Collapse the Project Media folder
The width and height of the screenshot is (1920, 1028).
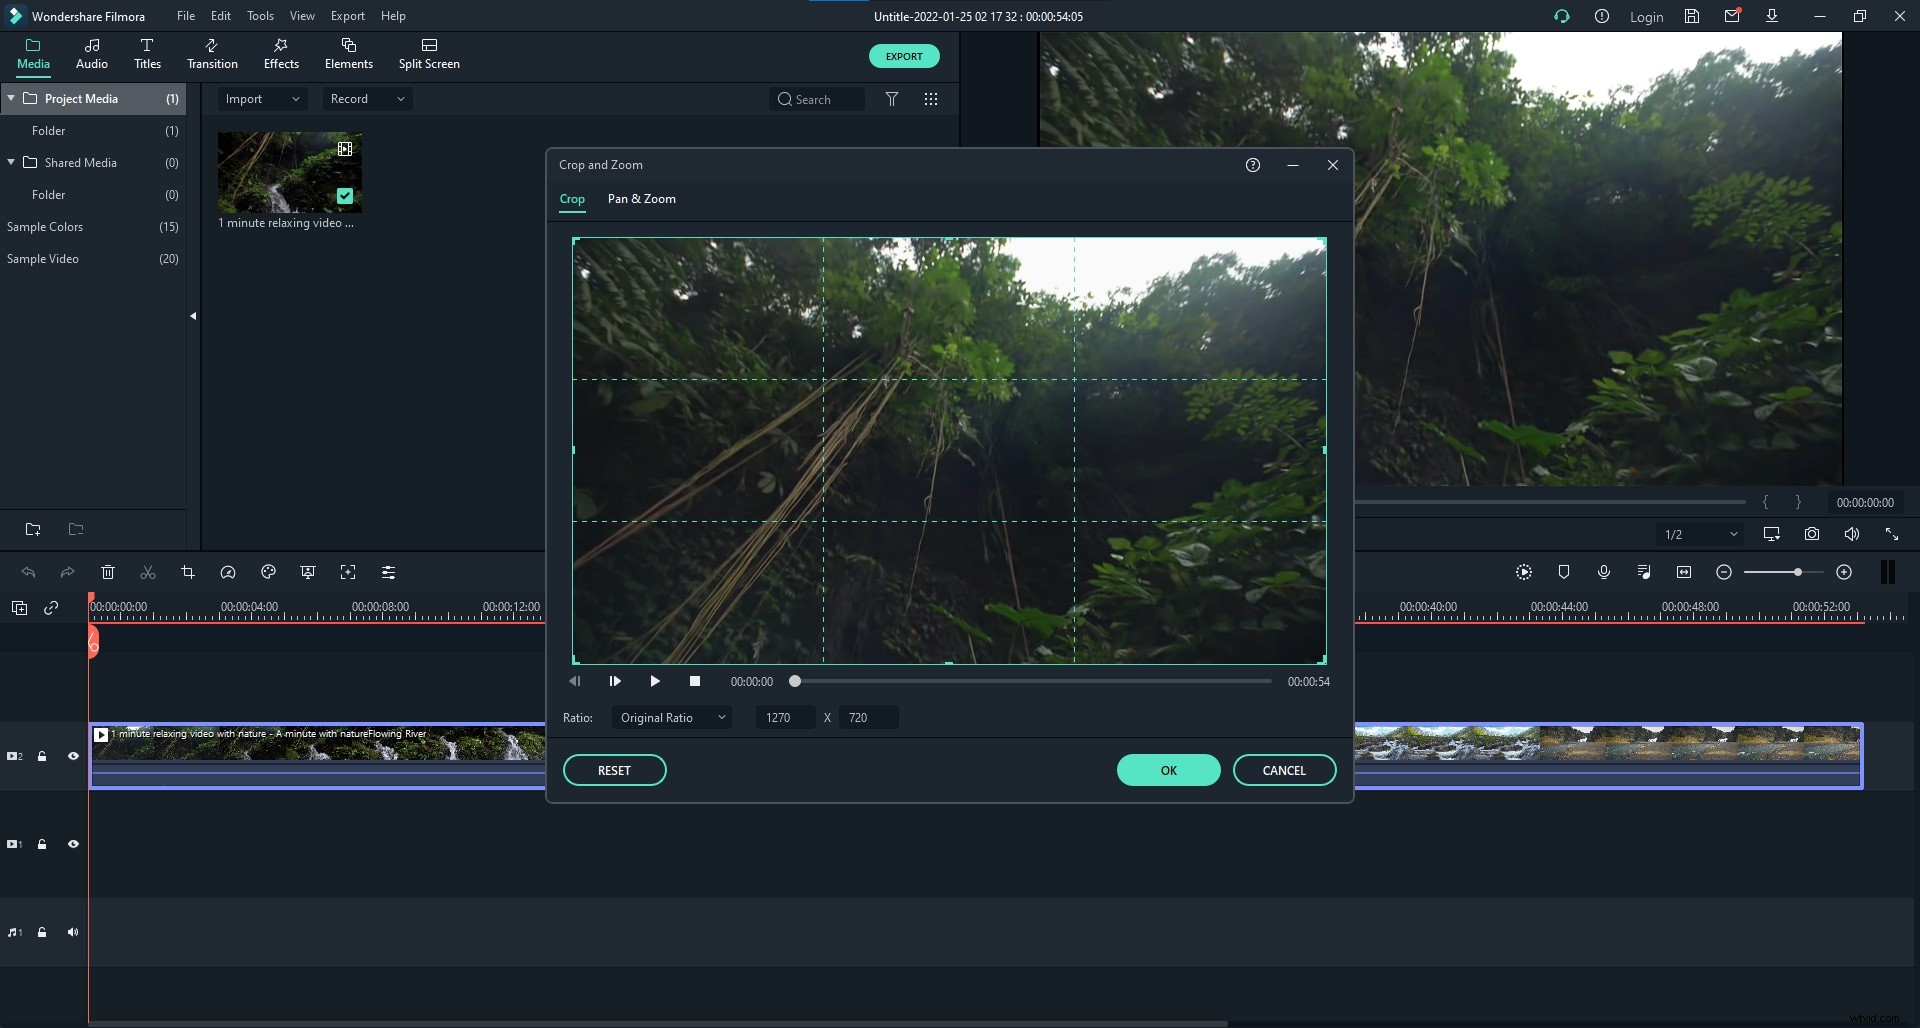tap(10, 98)
